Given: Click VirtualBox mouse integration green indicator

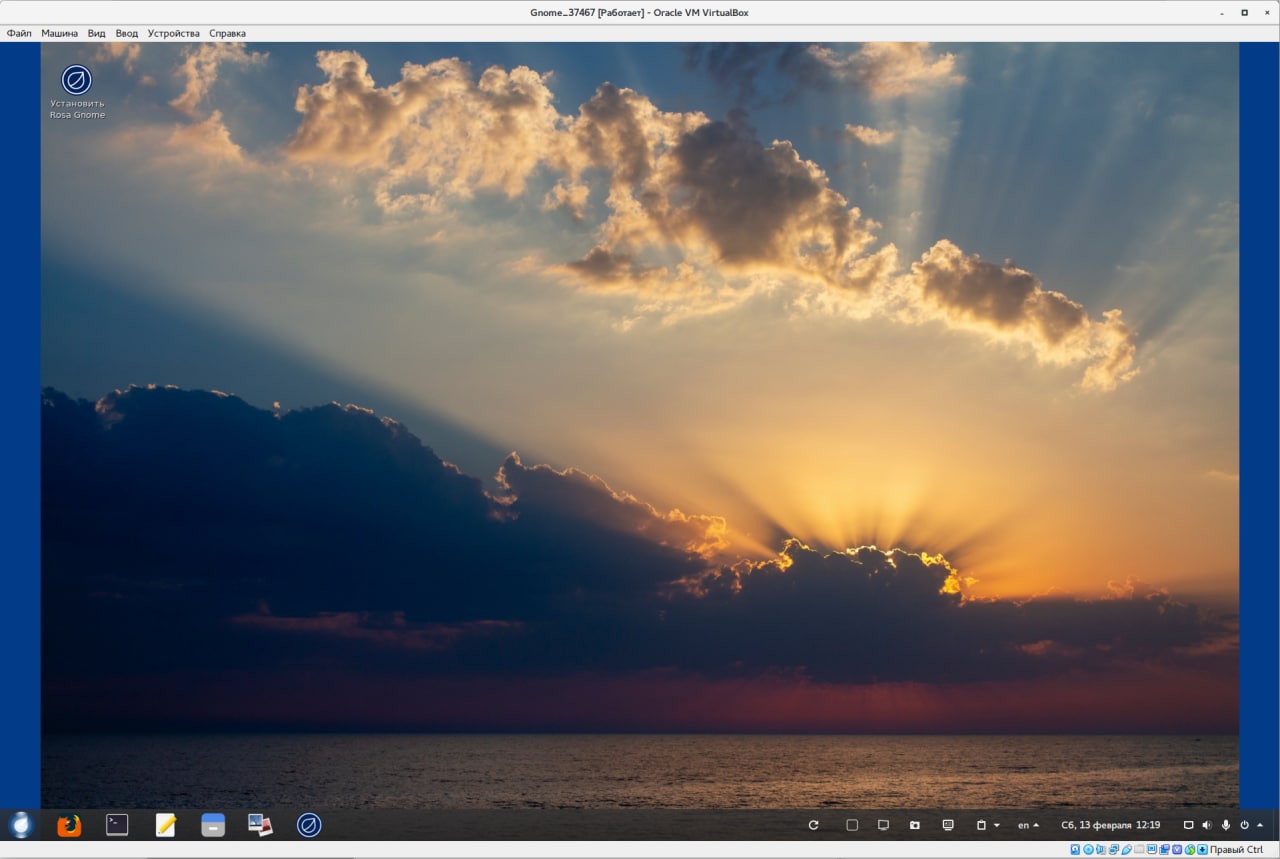Looking at the screenshot, I should [1190, 849].
